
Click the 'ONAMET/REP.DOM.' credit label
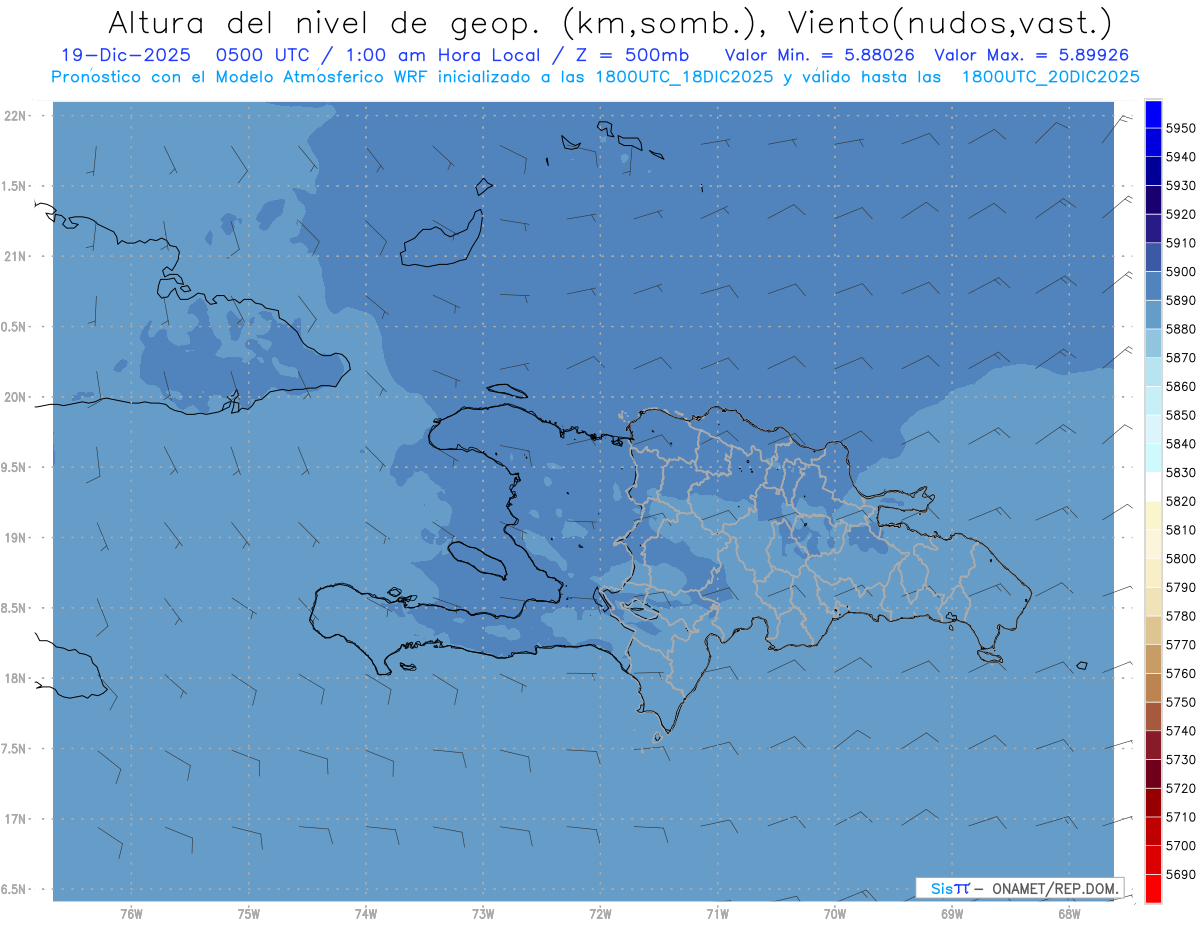click(1056, 888)
